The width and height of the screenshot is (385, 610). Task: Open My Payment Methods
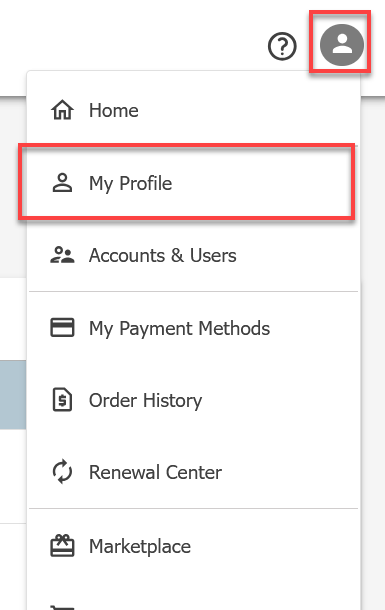click(x=194, y=328)
